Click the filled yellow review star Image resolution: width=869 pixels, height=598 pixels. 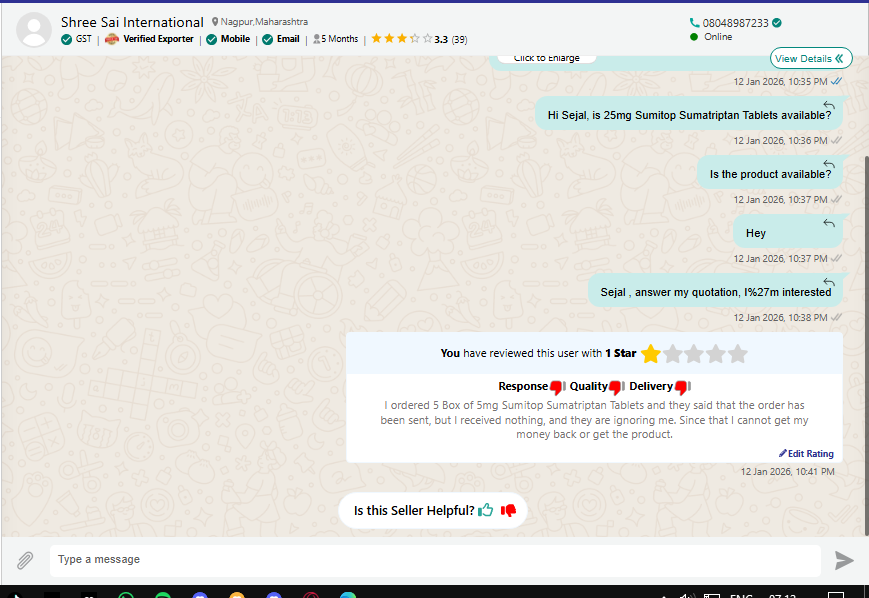pyautogui.click(x=651, y=354)
